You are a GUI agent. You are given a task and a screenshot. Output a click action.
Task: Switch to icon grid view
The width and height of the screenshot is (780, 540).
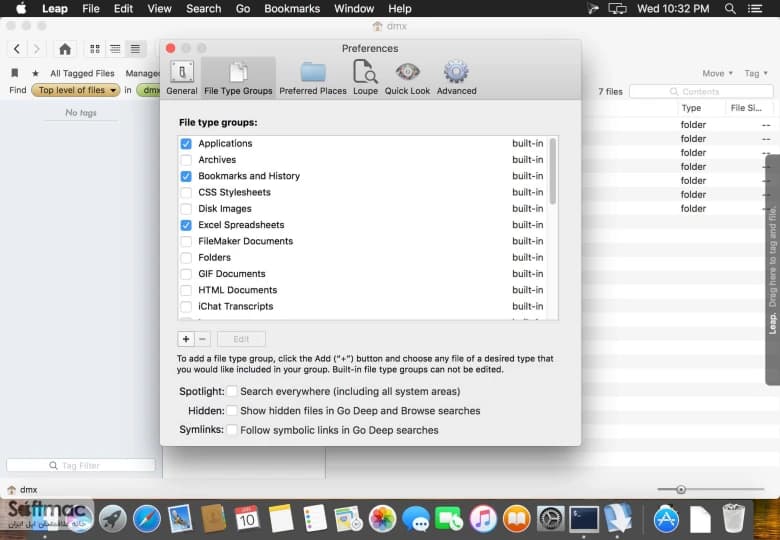pyautogui.click(x=95, y=49)
